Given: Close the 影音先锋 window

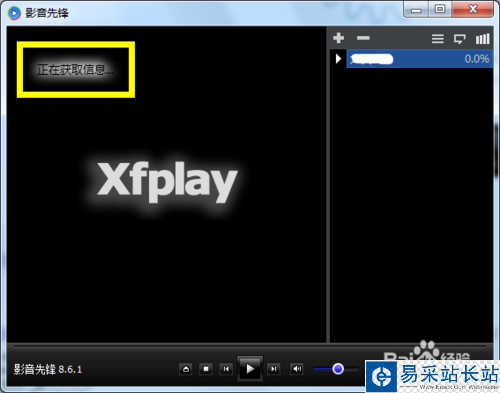Looking at the screenshot, I should (473, 9).
